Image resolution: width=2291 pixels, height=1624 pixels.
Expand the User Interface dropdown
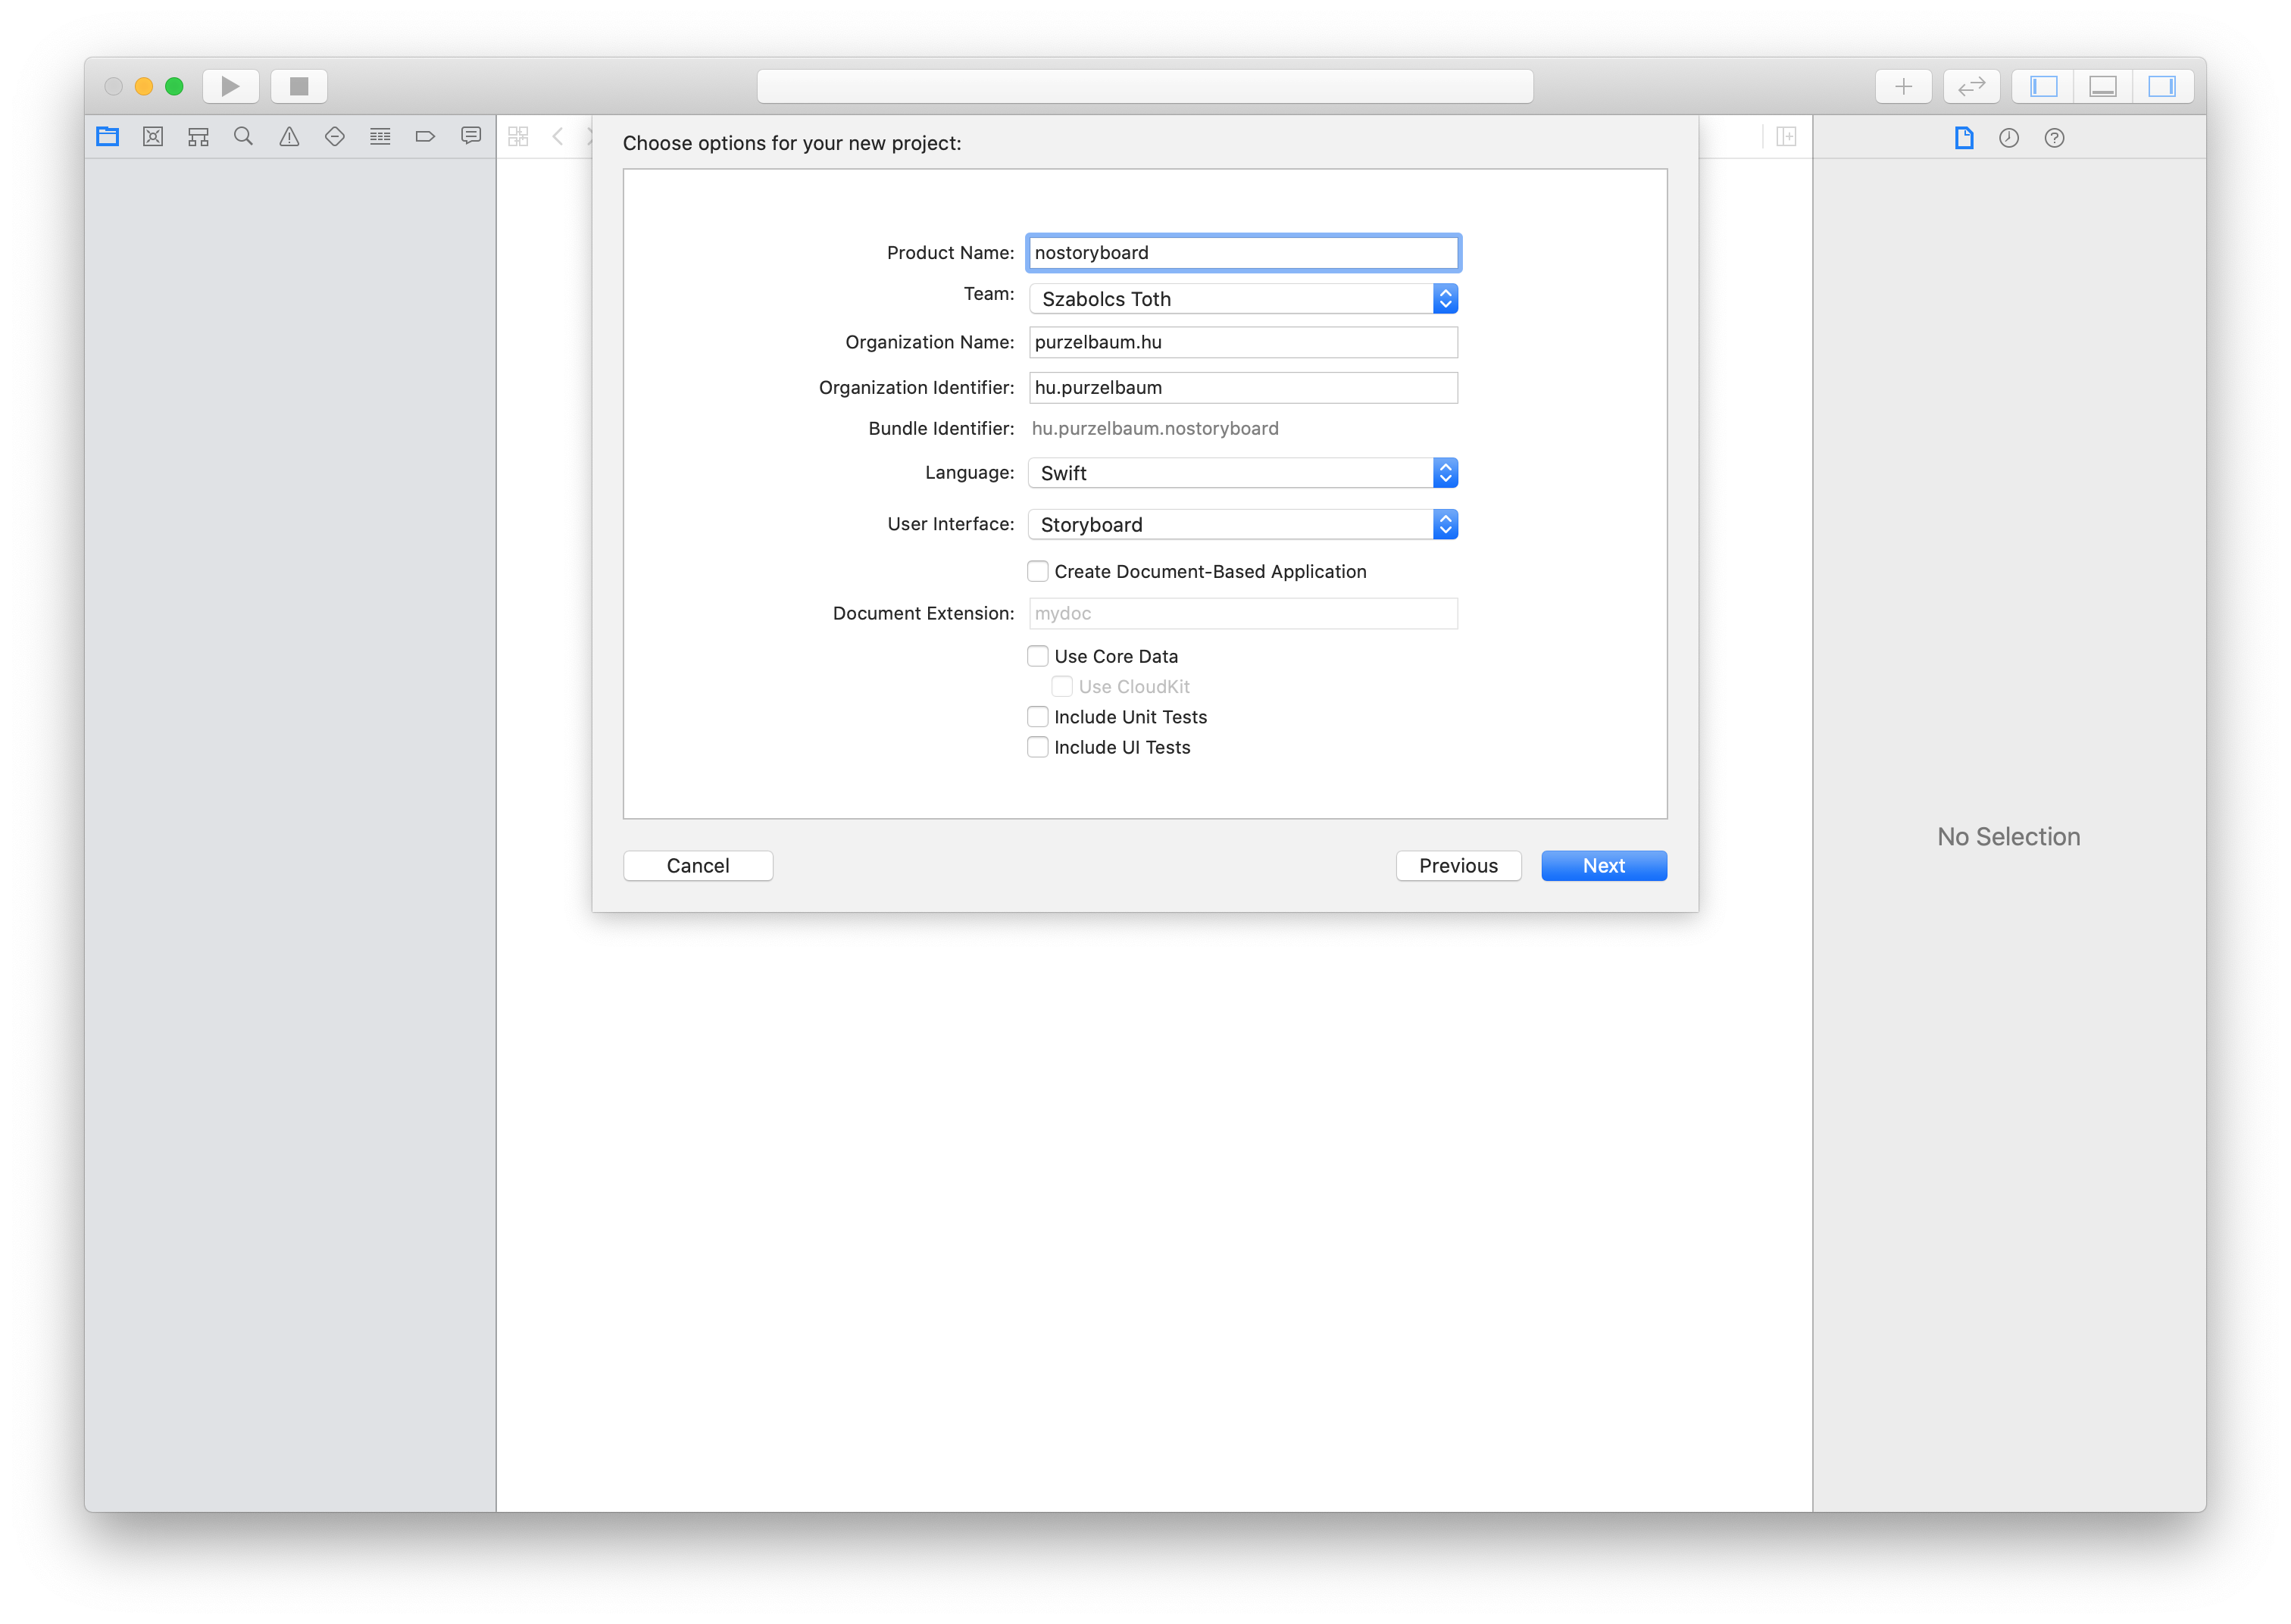[x=1446, y=523]
